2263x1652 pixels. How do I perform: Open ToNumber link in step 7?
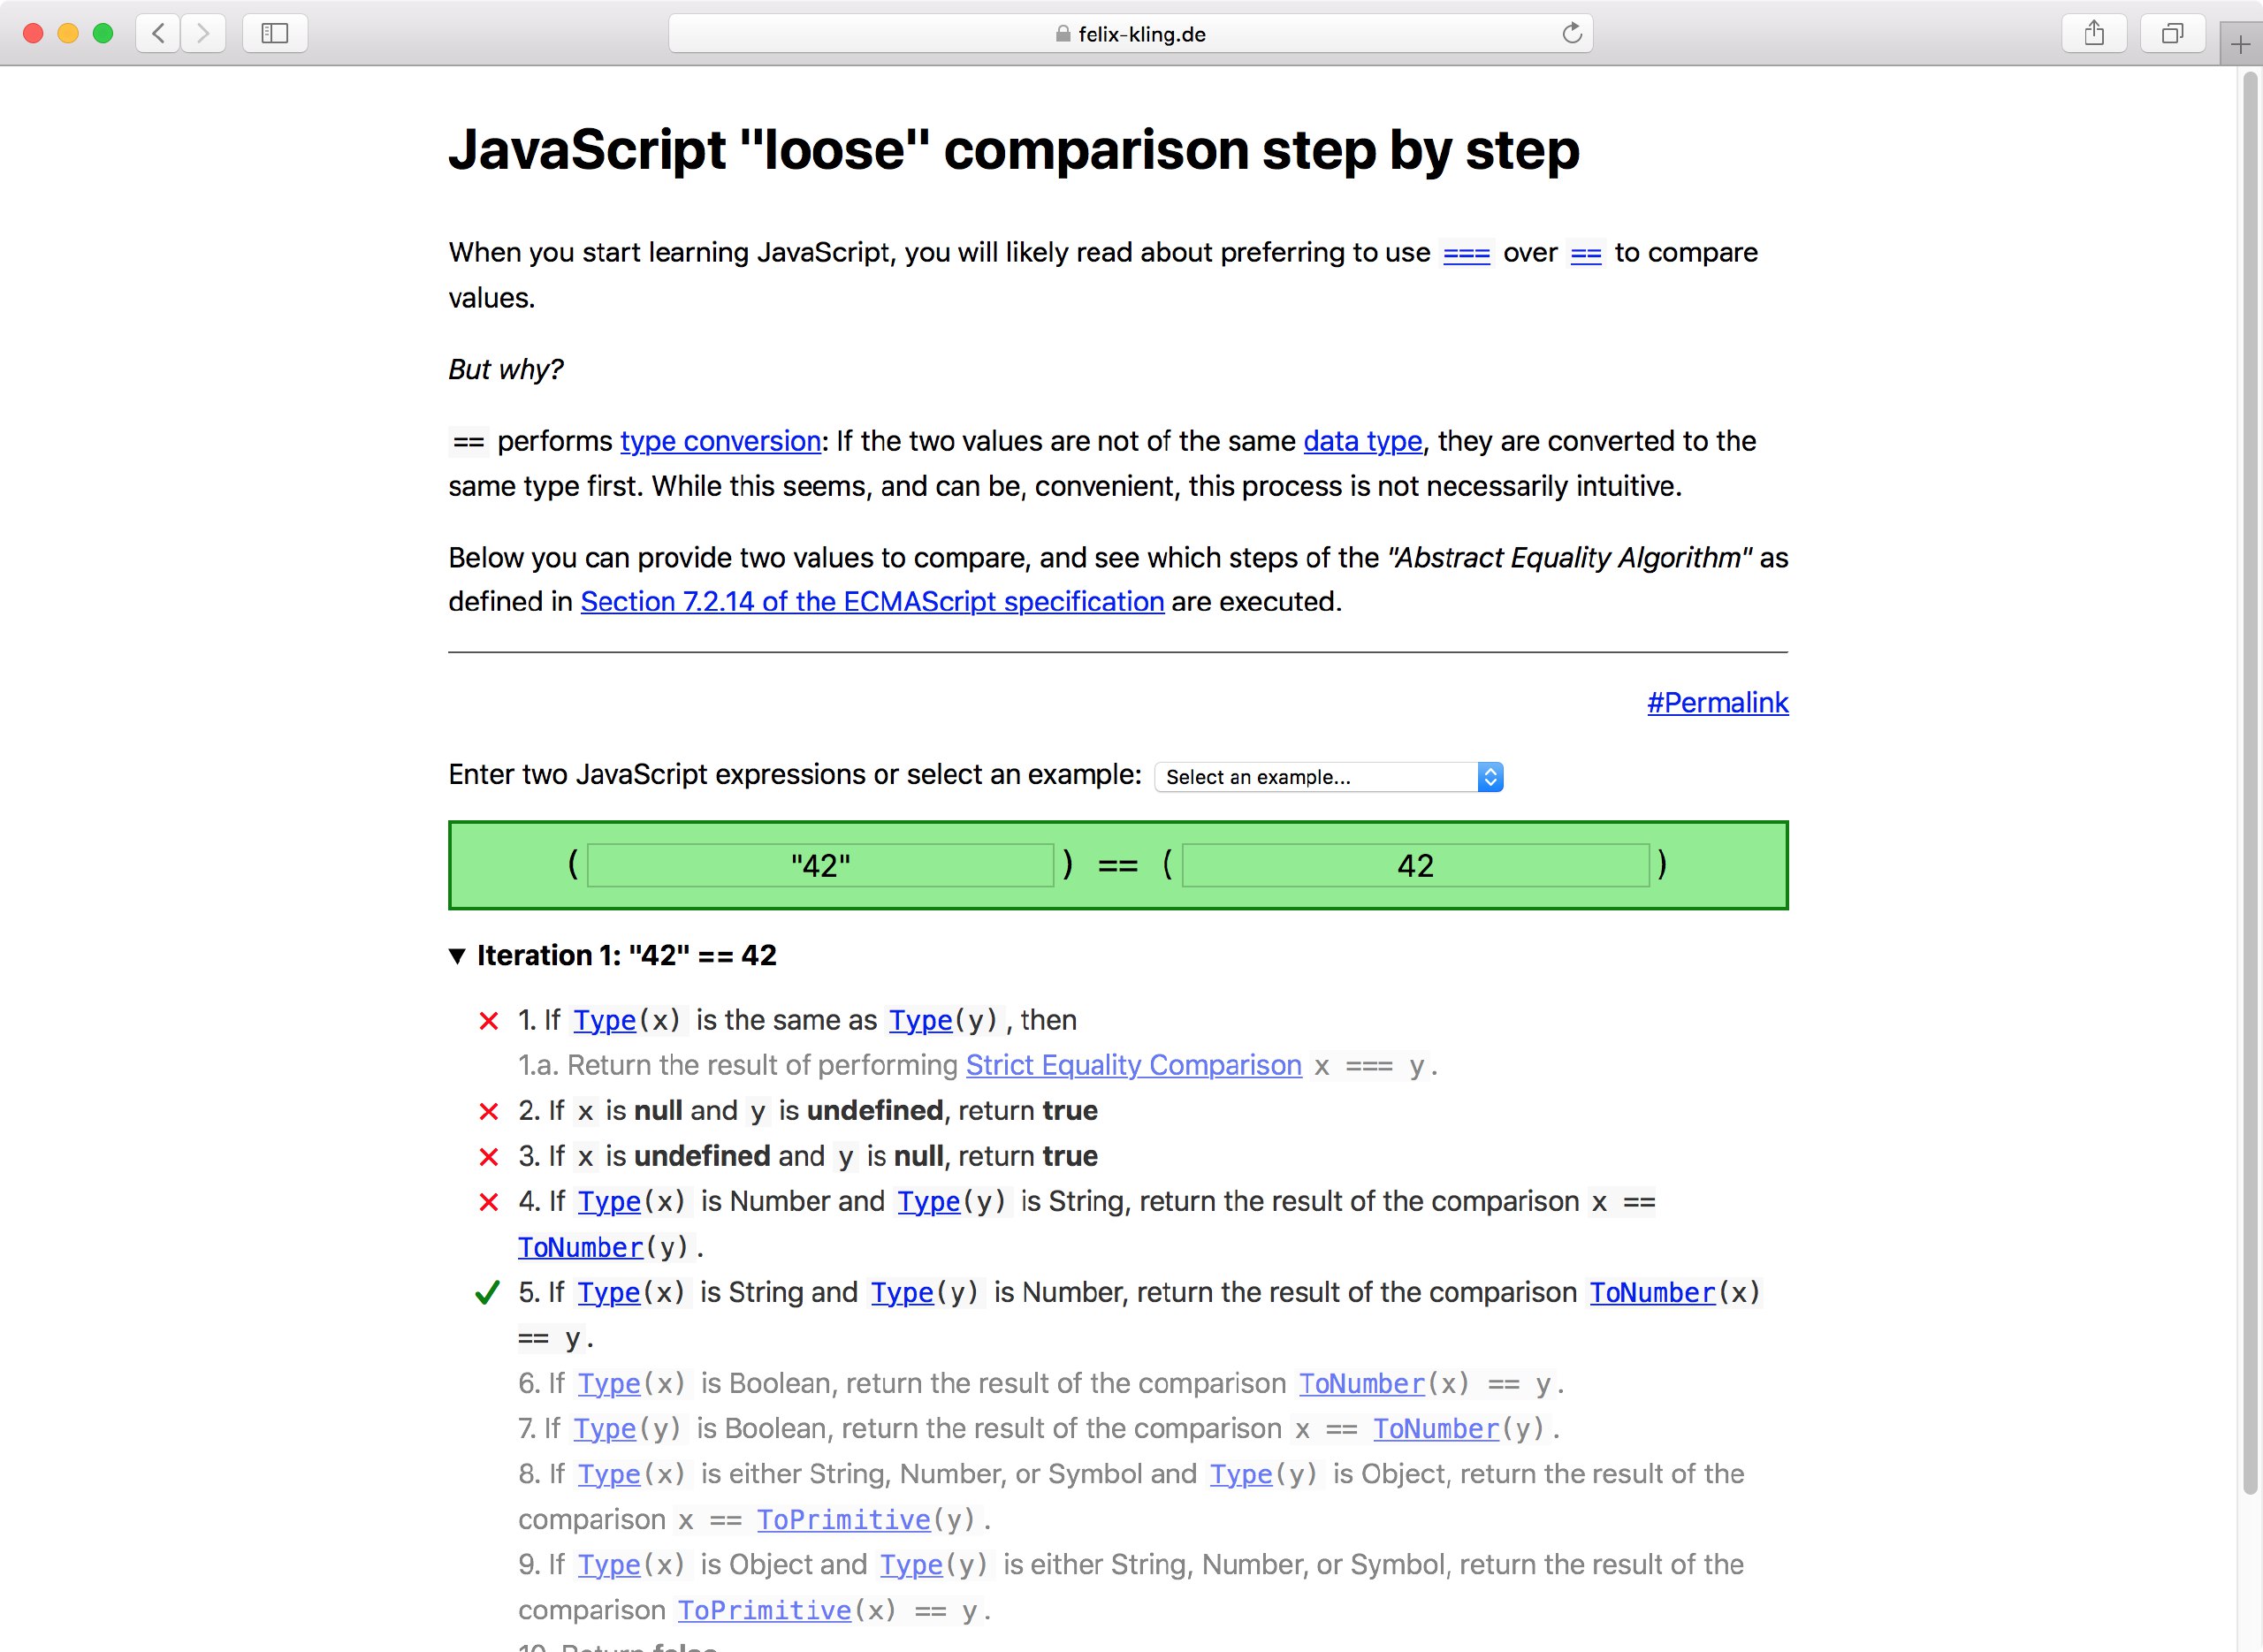(1435, 1428)
